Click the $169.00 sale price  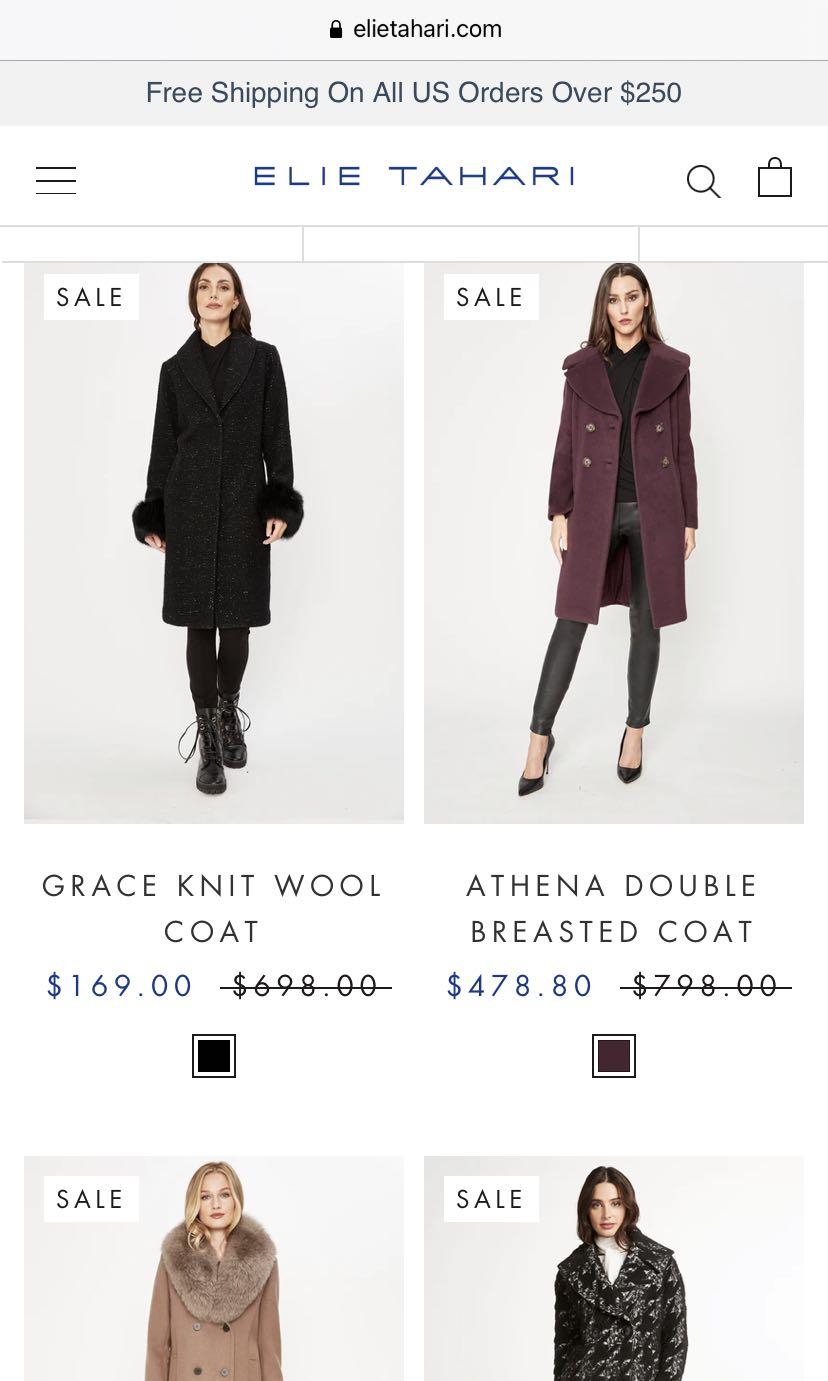point(120,986)
